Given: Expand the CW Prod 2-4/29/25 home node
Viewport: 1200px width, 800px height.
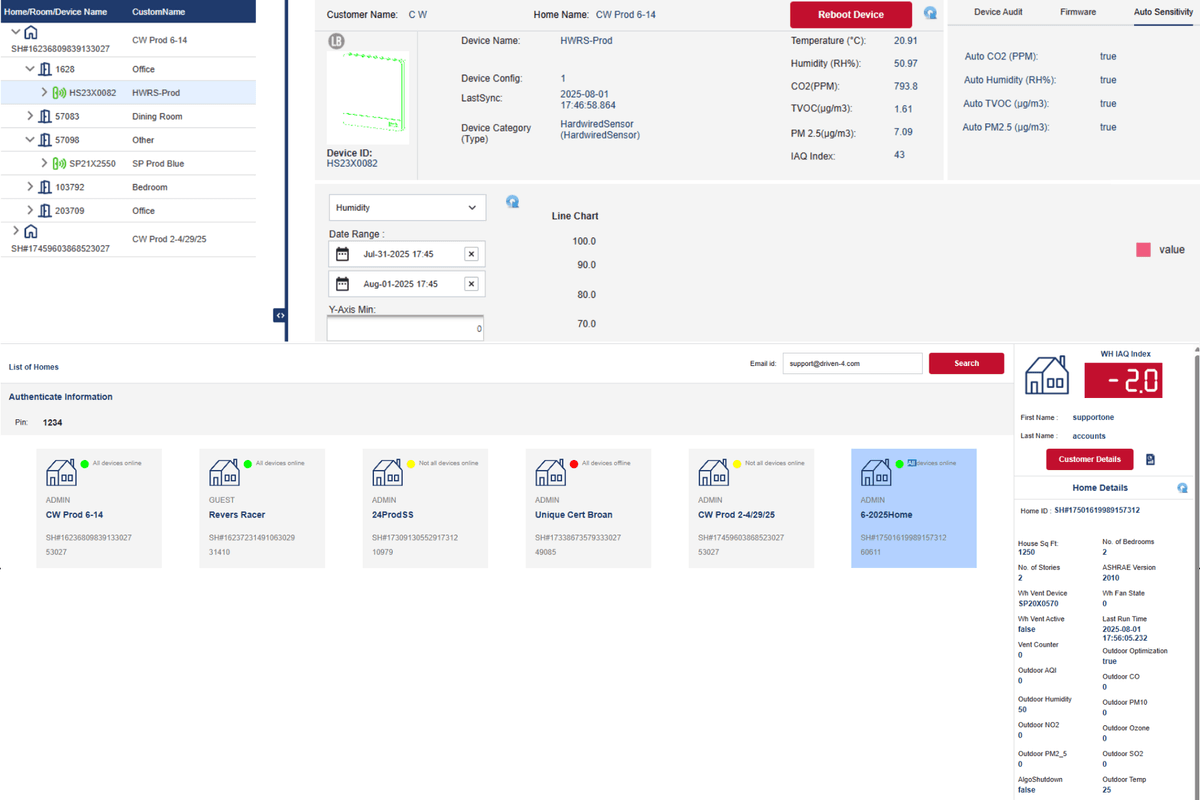Looking at the screenshot, I should 16,231.
